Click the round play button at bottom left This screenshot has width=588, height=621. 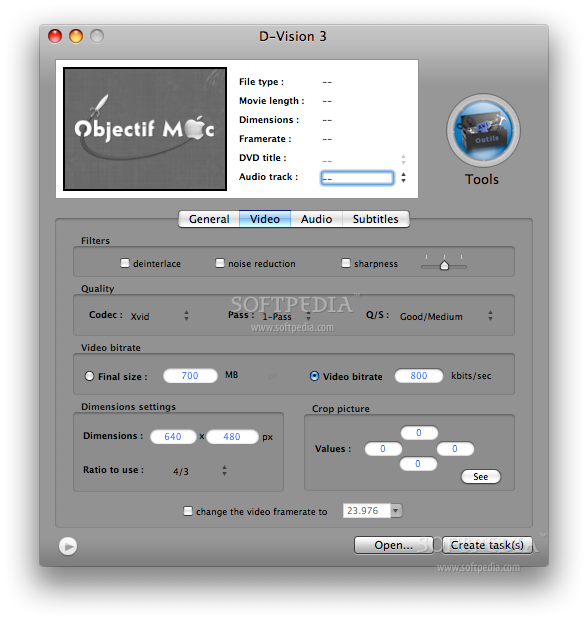[x=68, y=546]
